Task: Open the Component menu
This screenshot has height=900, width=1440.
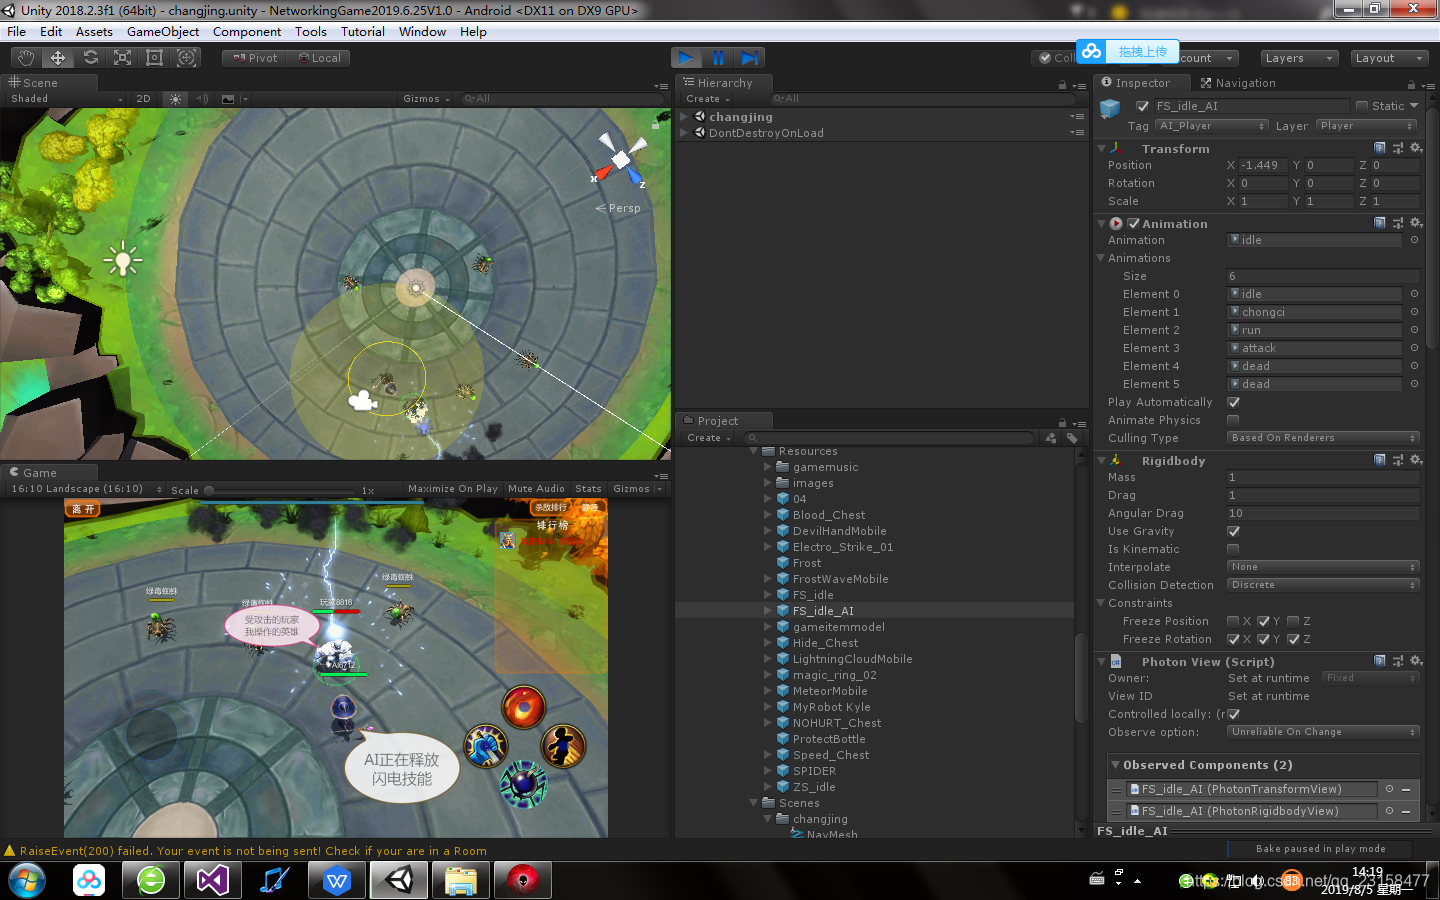Action: 247,32
